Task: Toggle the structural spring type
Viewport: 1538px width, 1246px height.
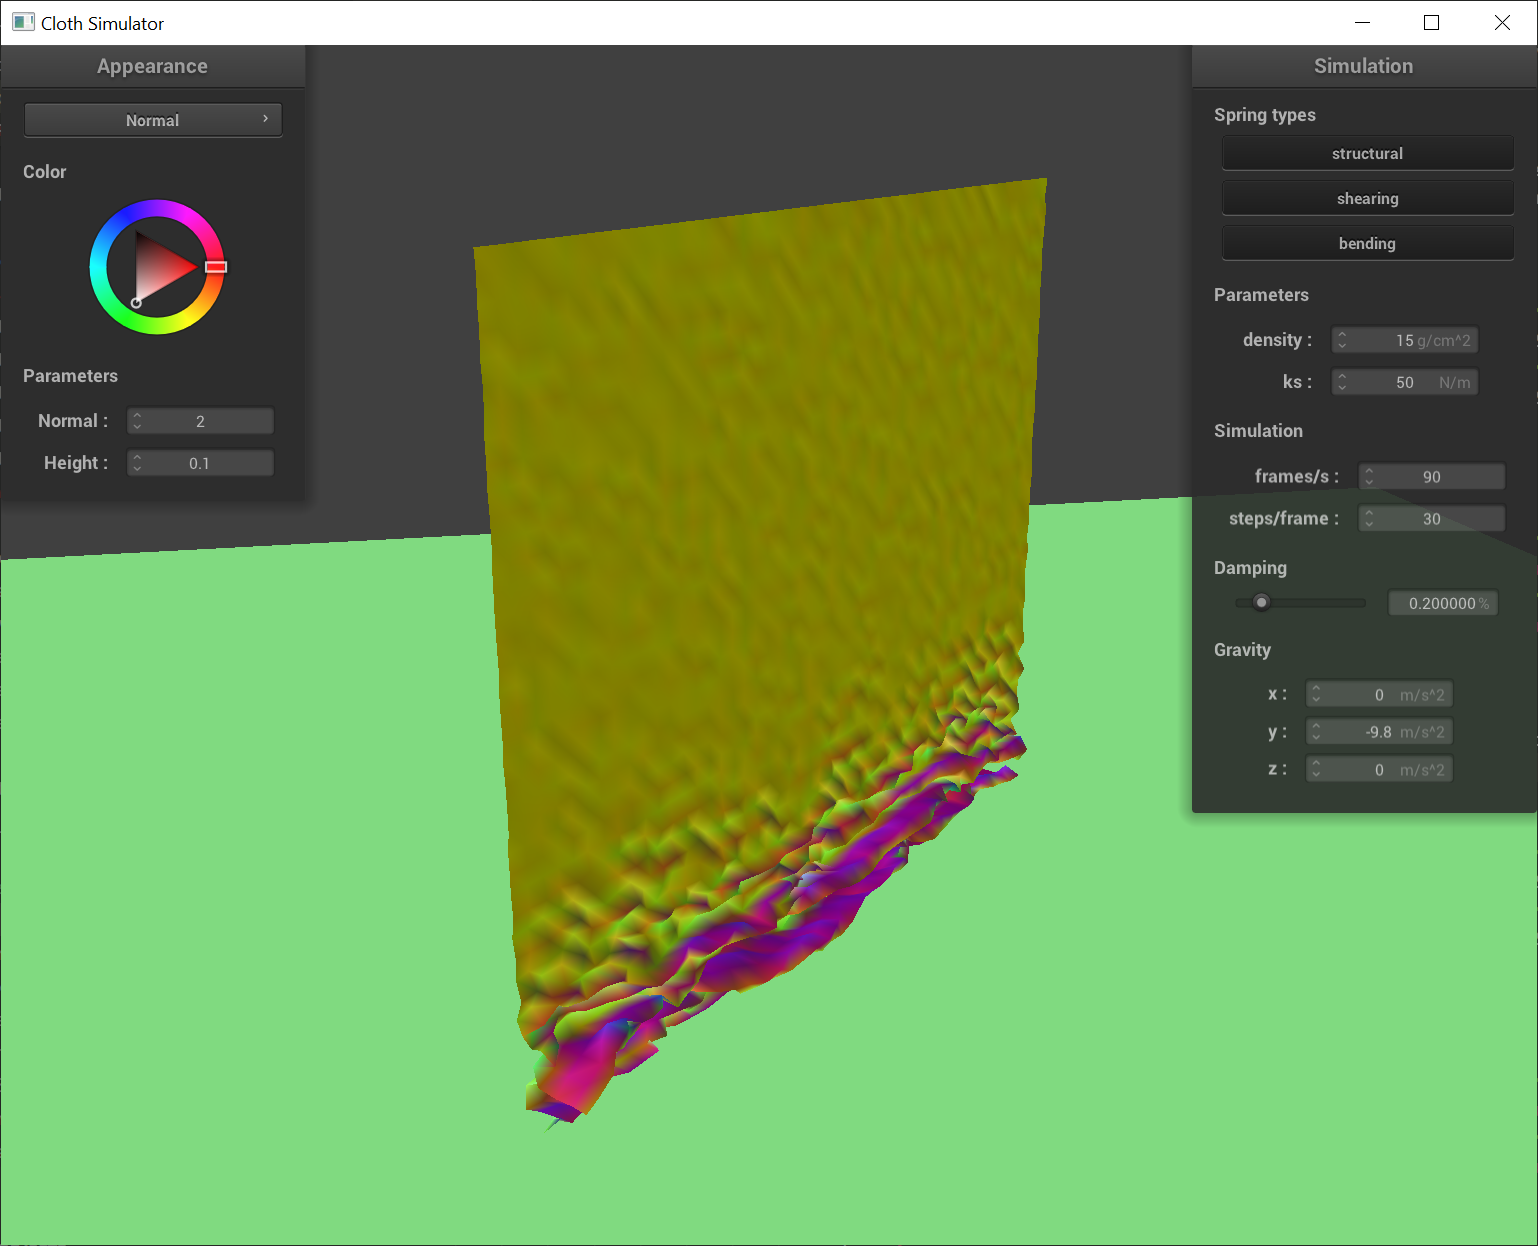Action: pyautogui.click(x=1367, y=153)
